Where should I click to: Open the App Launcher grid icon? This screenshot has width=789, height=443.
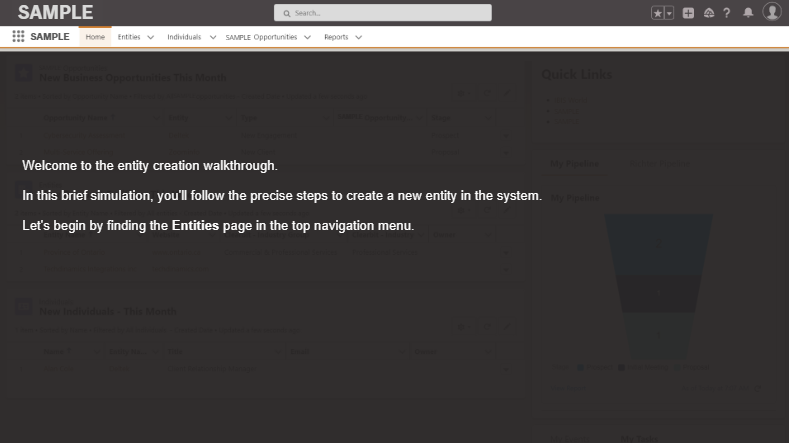pyautogui.click(x=18, y=37)
